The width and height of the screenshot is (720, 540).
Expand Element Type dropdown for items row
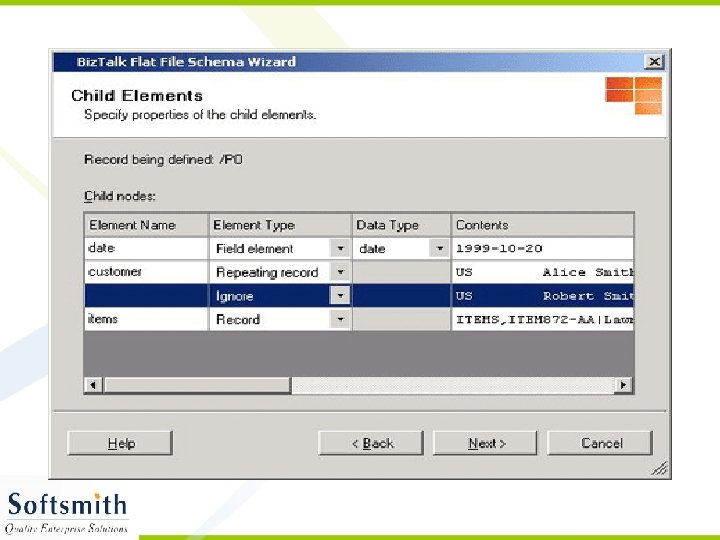point(340,319)
